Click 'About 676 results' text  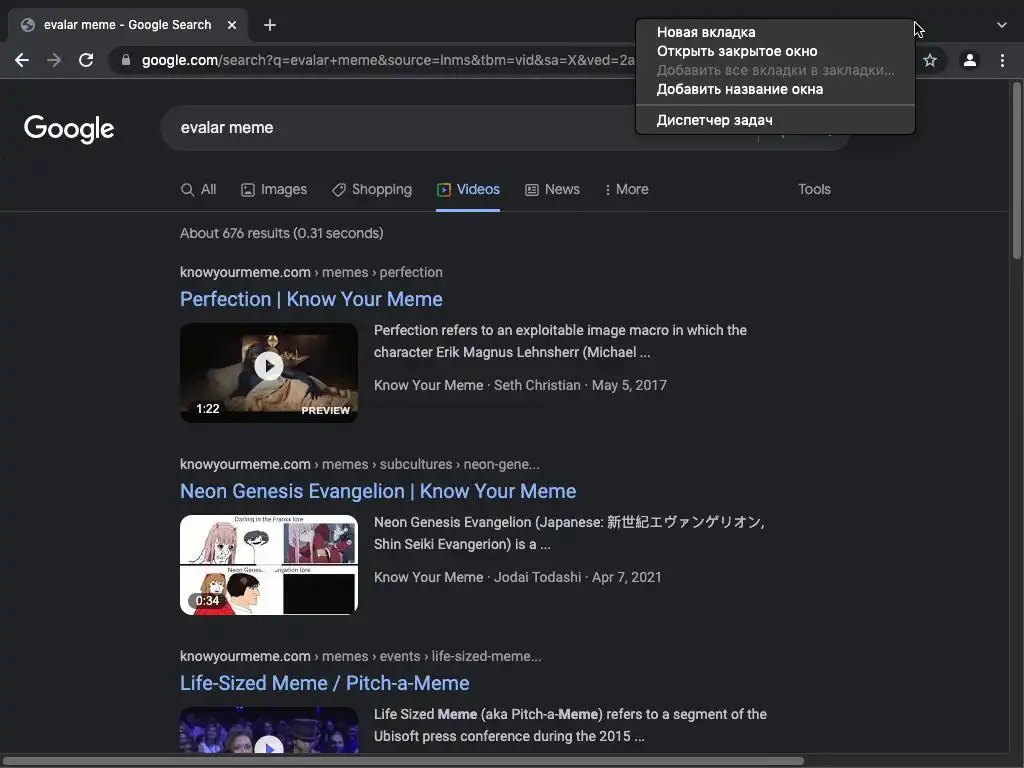pos(281,233)
